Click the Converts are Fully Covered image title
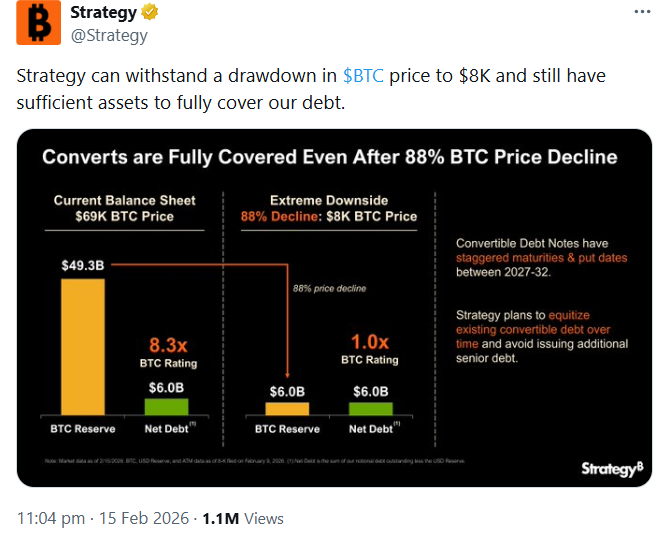 (329, 157)
